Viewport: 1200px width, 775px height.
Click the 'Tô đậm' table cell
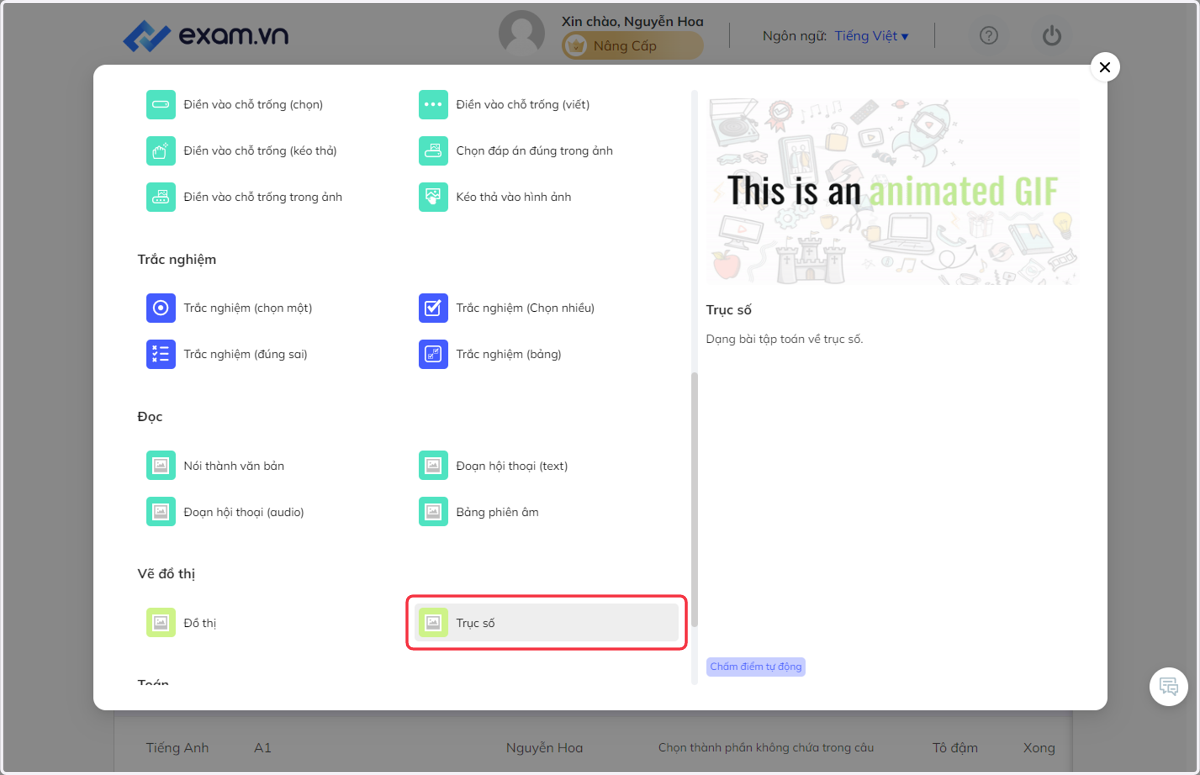[x=955, y=748]
